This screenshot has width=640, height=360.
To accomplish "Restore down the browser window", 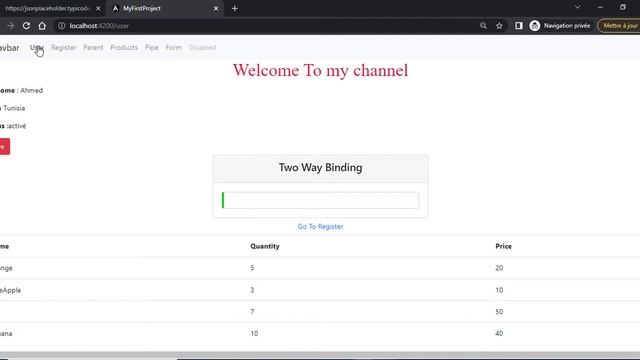I will (622, 7).
